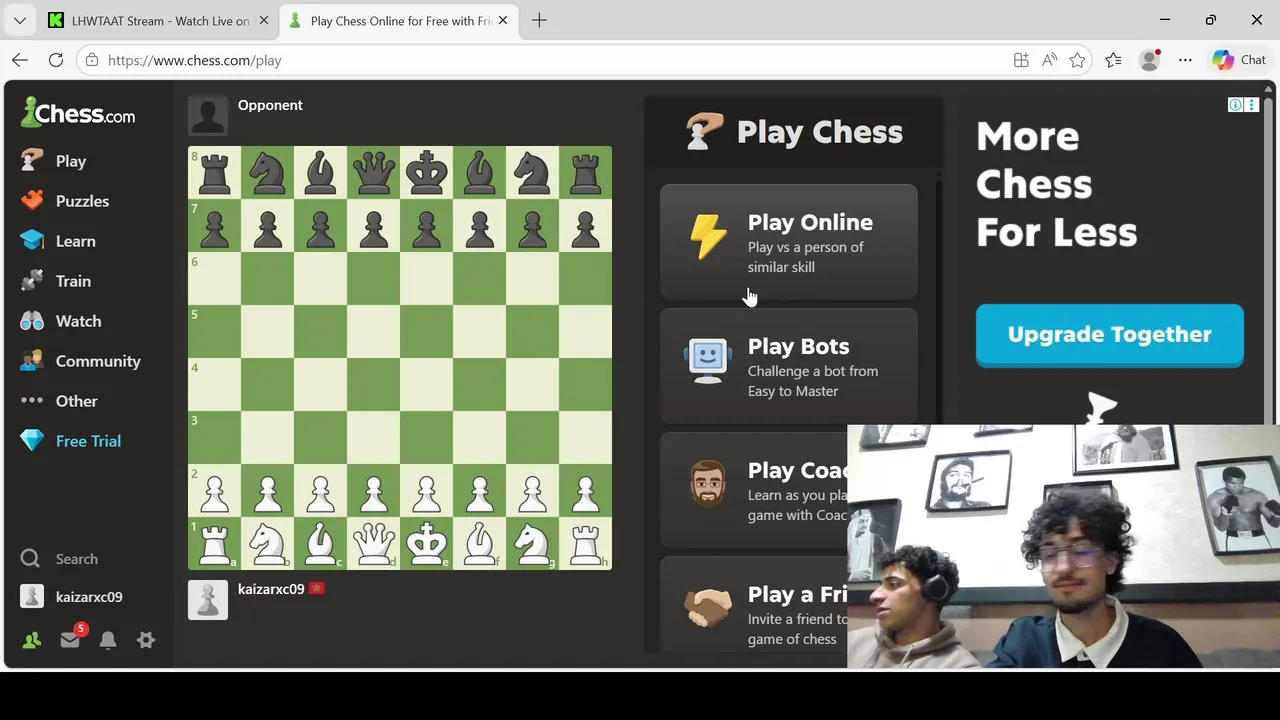1280x720 pixels.
Task: Click the black queen on d8
Action: [373, 172]
